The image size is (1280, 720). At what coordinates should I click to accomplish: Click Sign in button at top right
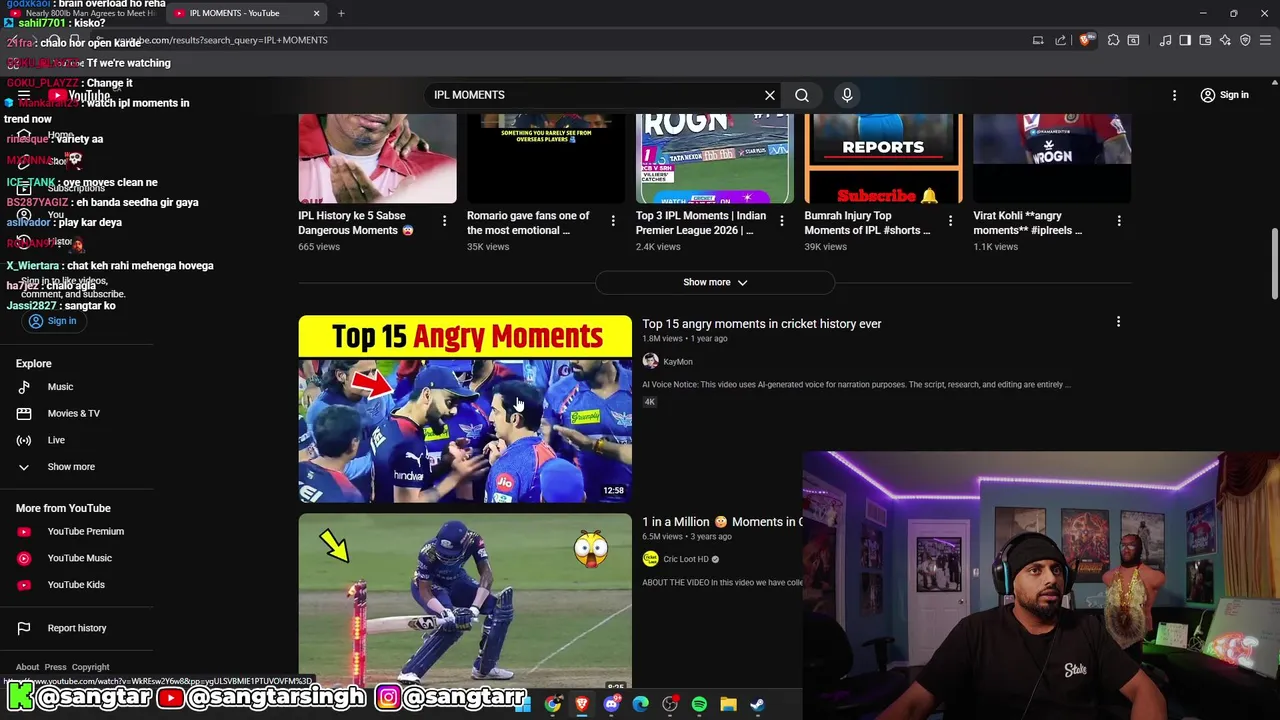(1225, 95)
